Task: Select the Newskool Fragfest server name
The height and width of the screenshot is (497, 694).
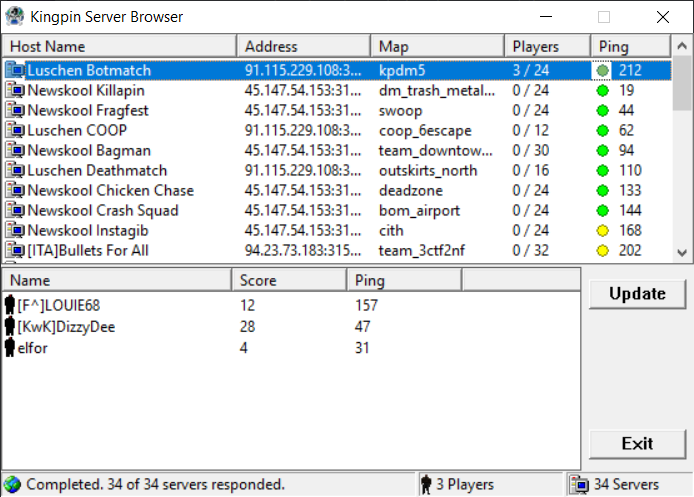Action: coord(88,110)
